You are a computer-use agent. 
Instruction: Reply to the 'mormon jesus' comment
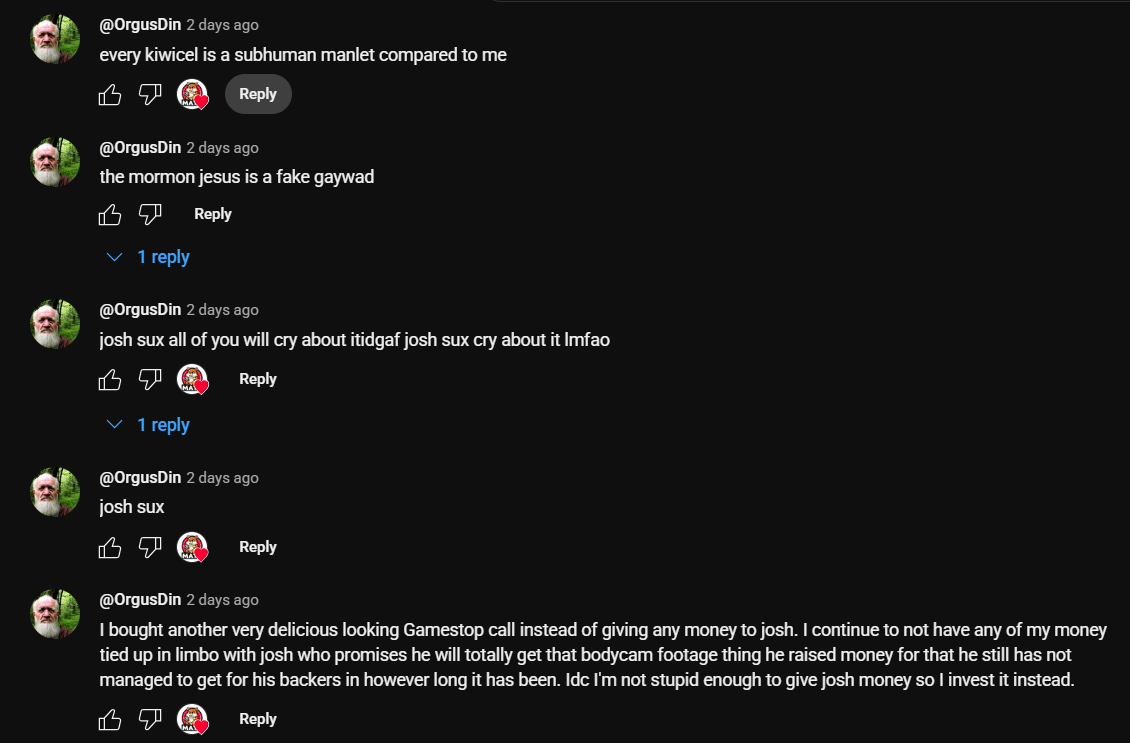point(213,214)
